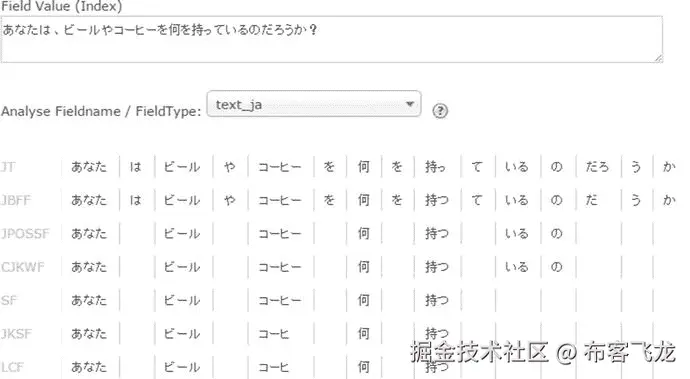The width and height of the screenshot is (690, 379).
Task: Select だろ token in JT row
Action: point(597,167)
